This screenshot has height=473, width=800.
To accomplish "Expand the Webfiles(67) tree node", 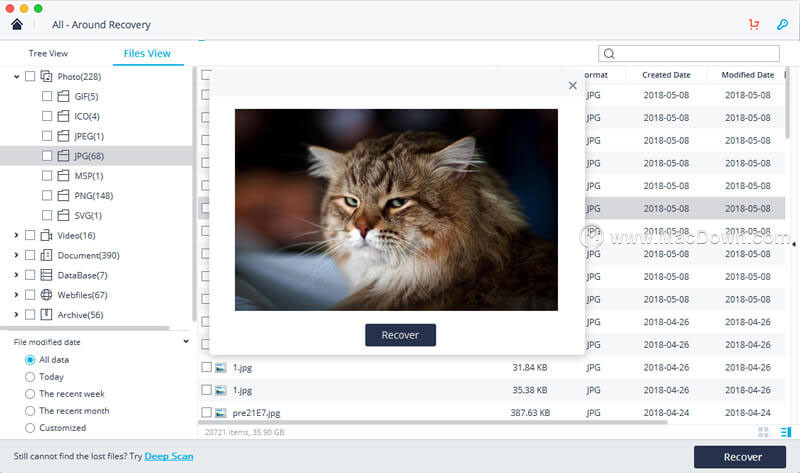I will (x=16, y=295).
